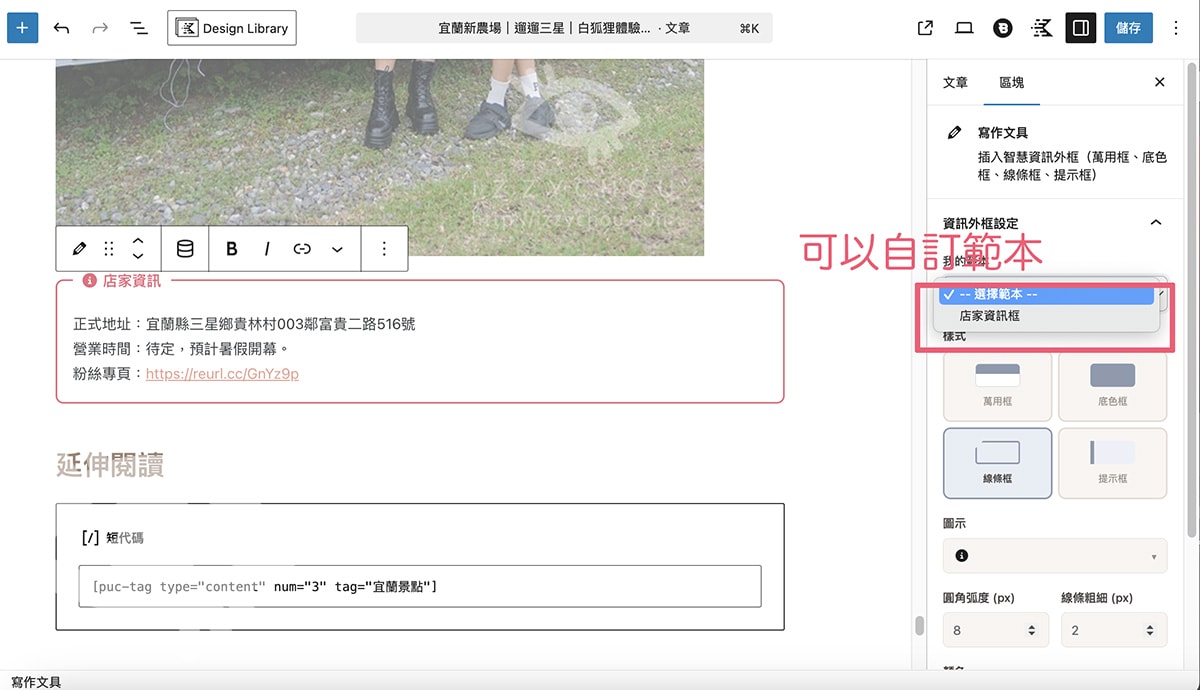1200x690 pixels.
Task: Edit the puc-tag shortcode field
Action: 420,586
